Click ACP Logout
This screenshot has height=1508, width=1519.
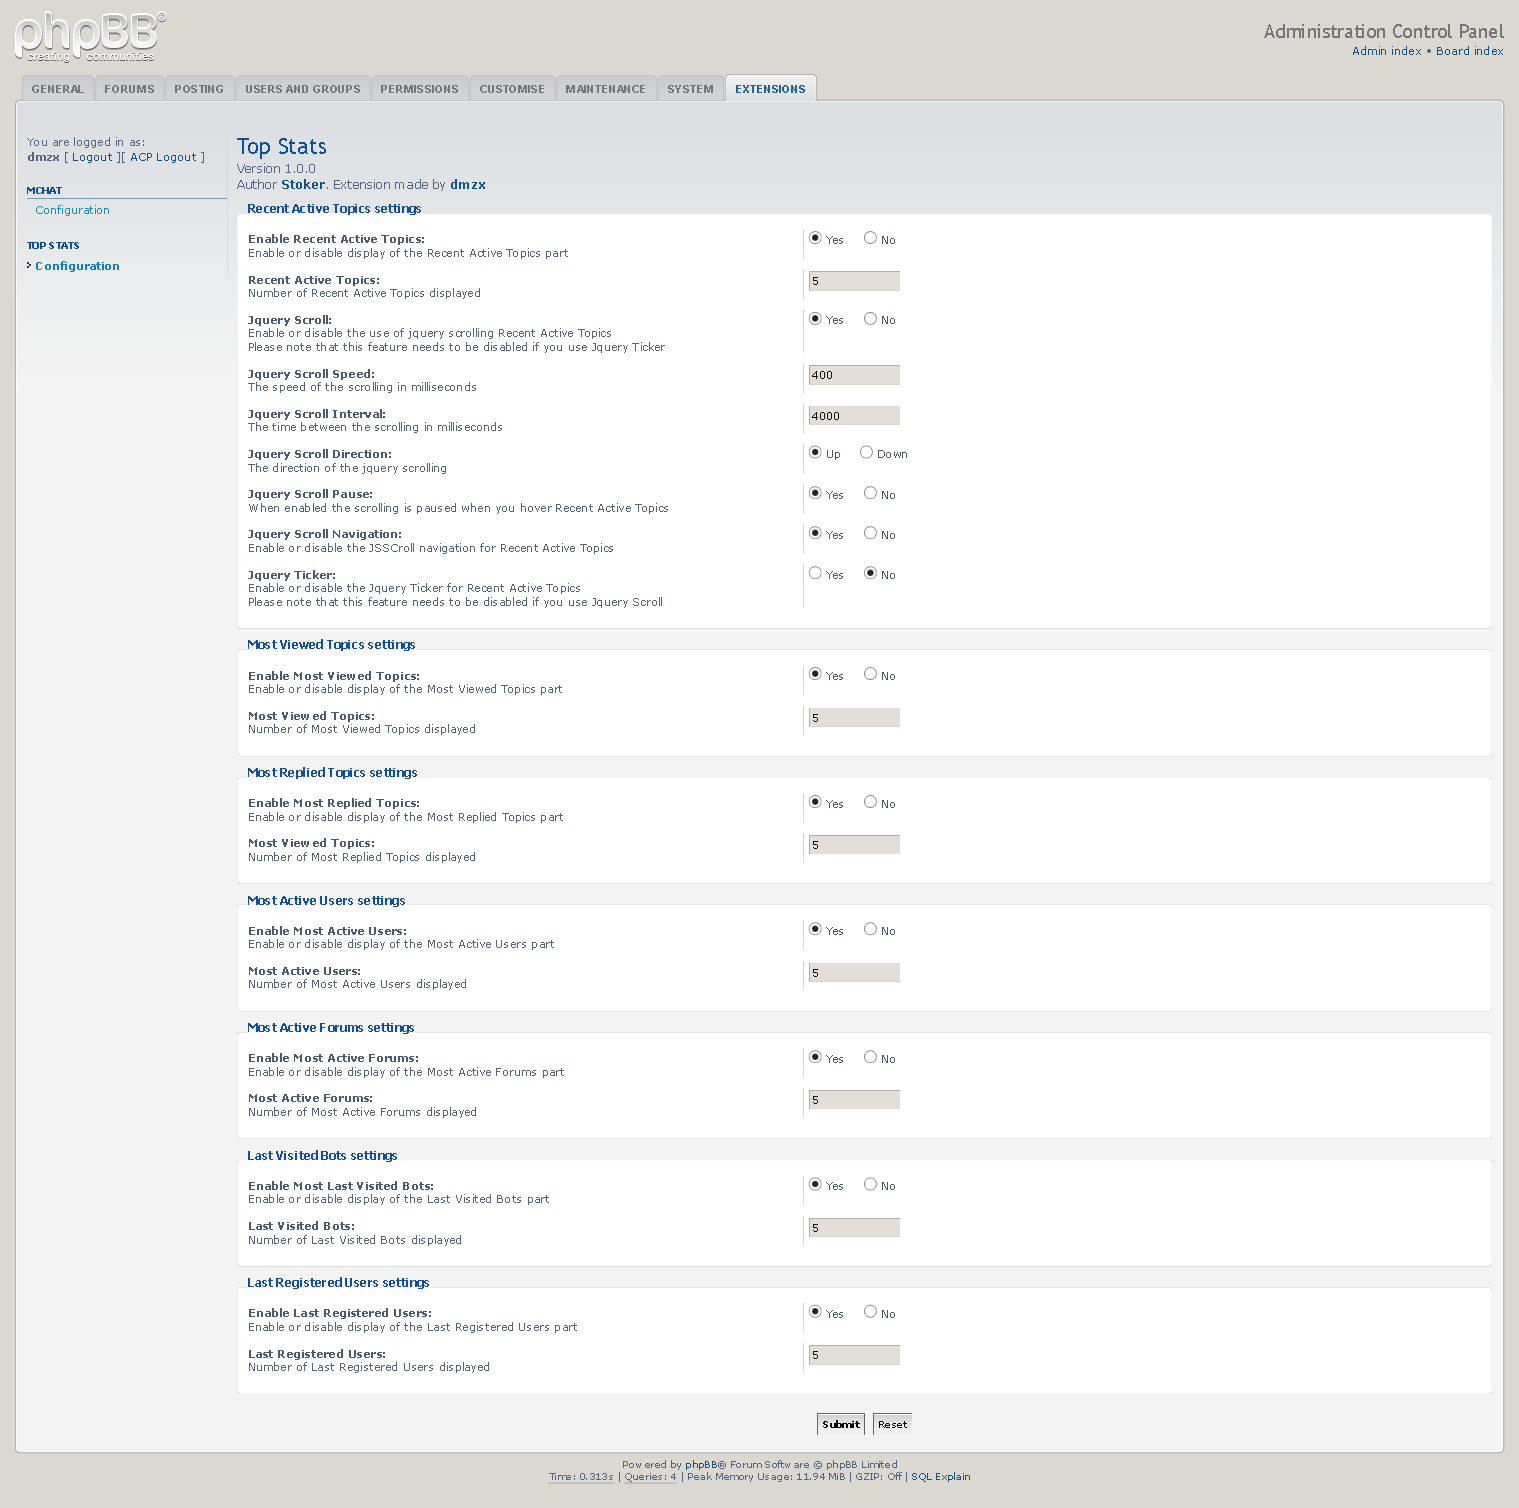[x=164, y=157]
